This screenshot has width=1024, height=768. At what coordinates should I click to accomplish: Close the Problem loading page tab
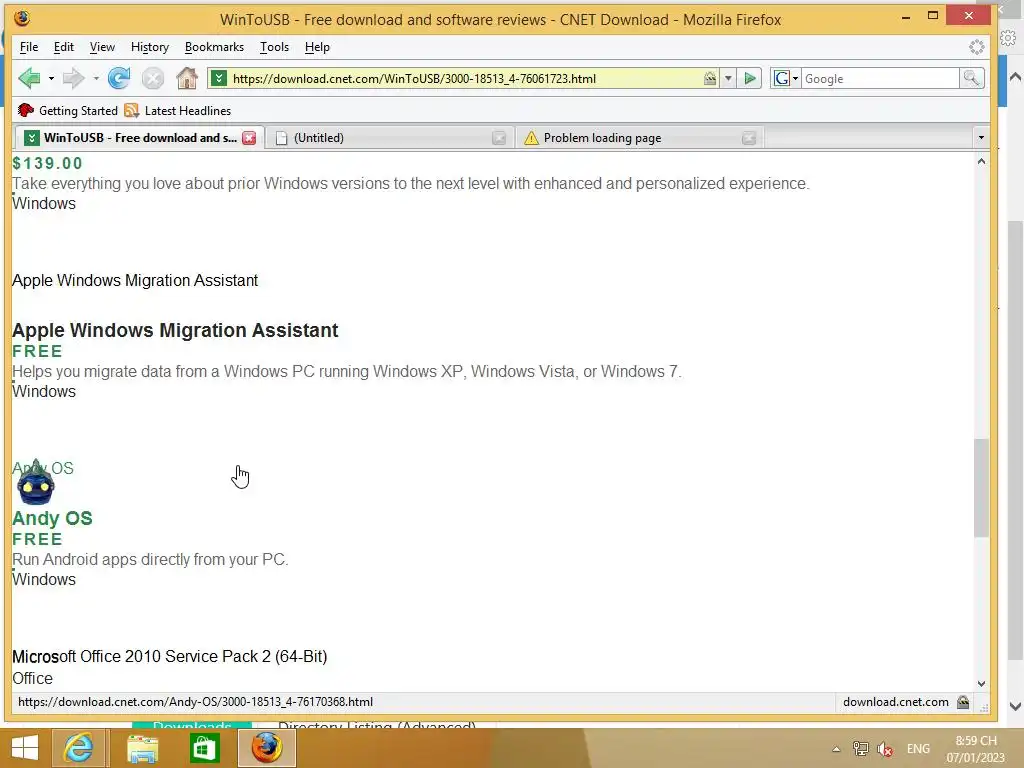[749, 138]
